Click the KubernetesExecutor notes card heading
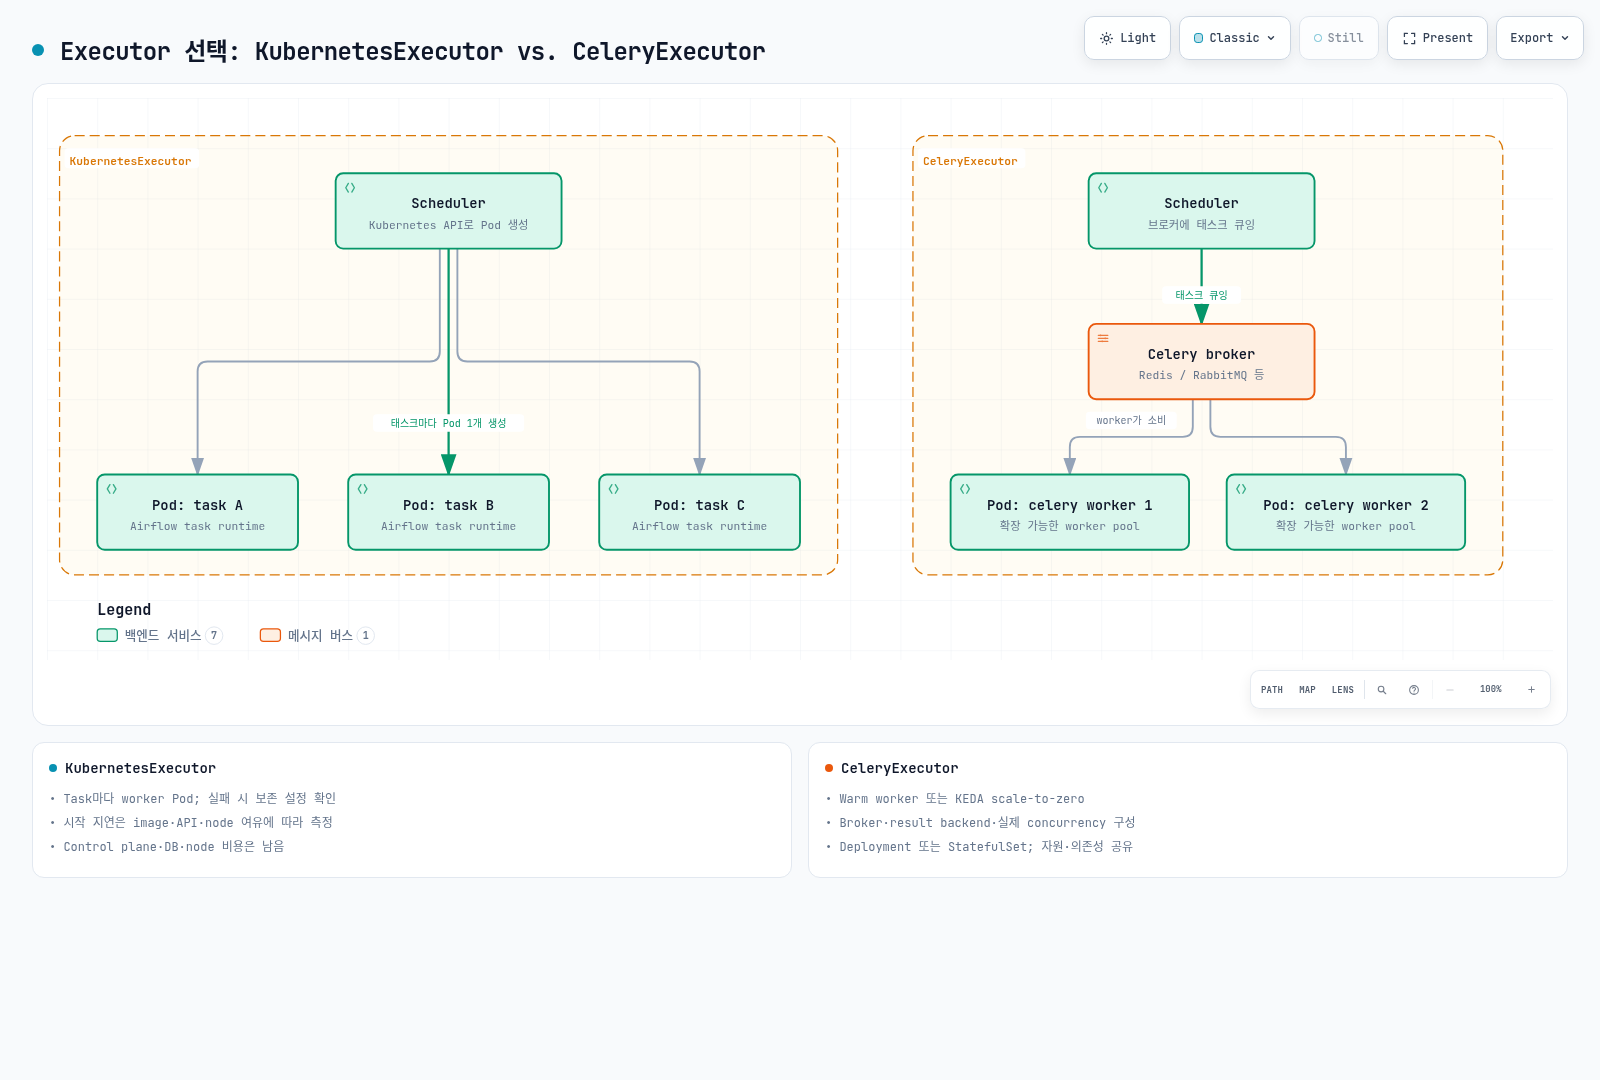 (140, 768)
